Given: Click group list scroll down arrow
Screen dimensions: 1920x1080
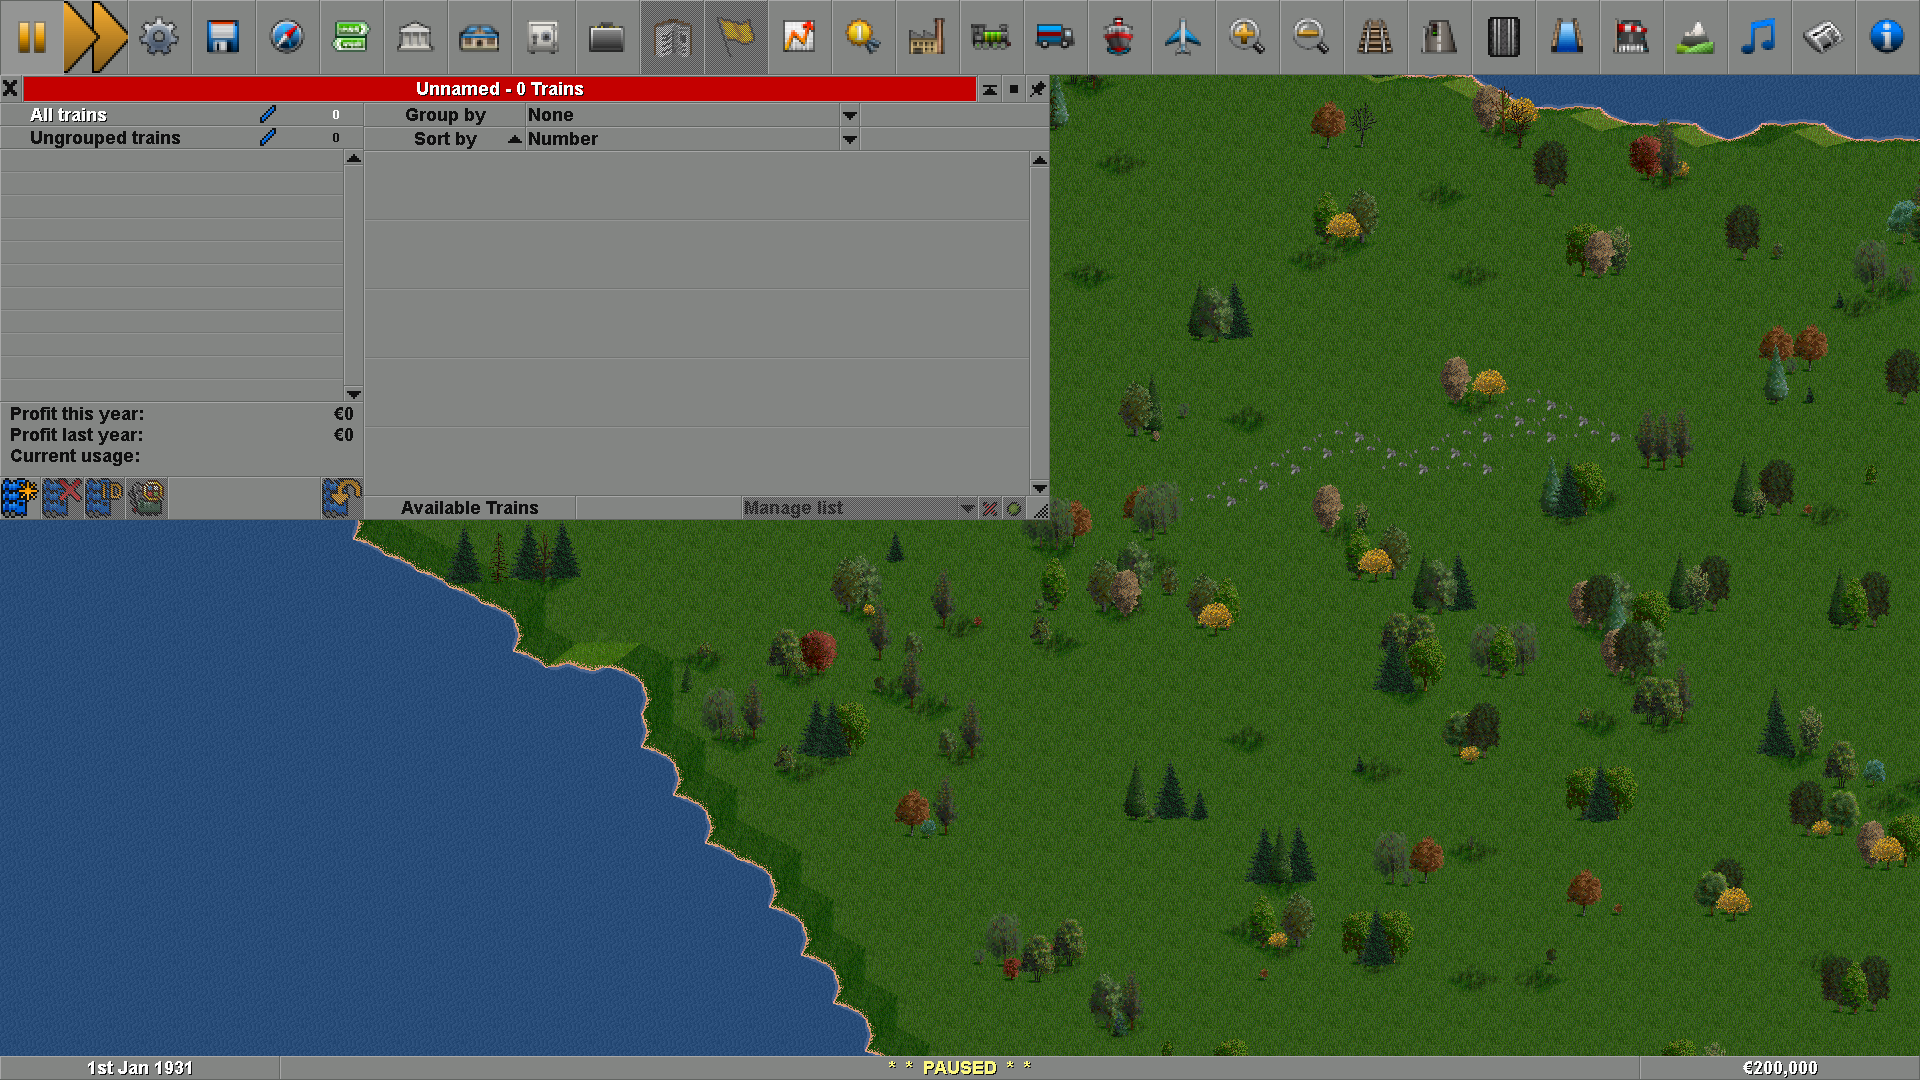Looking at the screenshot, I should coord(353,394).
